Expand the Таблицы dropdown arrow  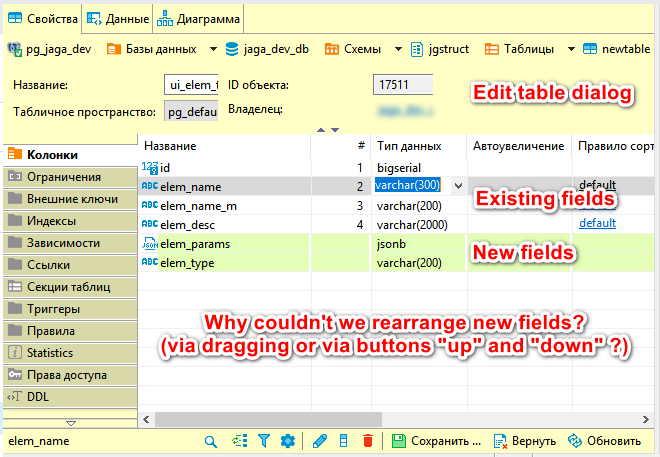click(571, 49)
